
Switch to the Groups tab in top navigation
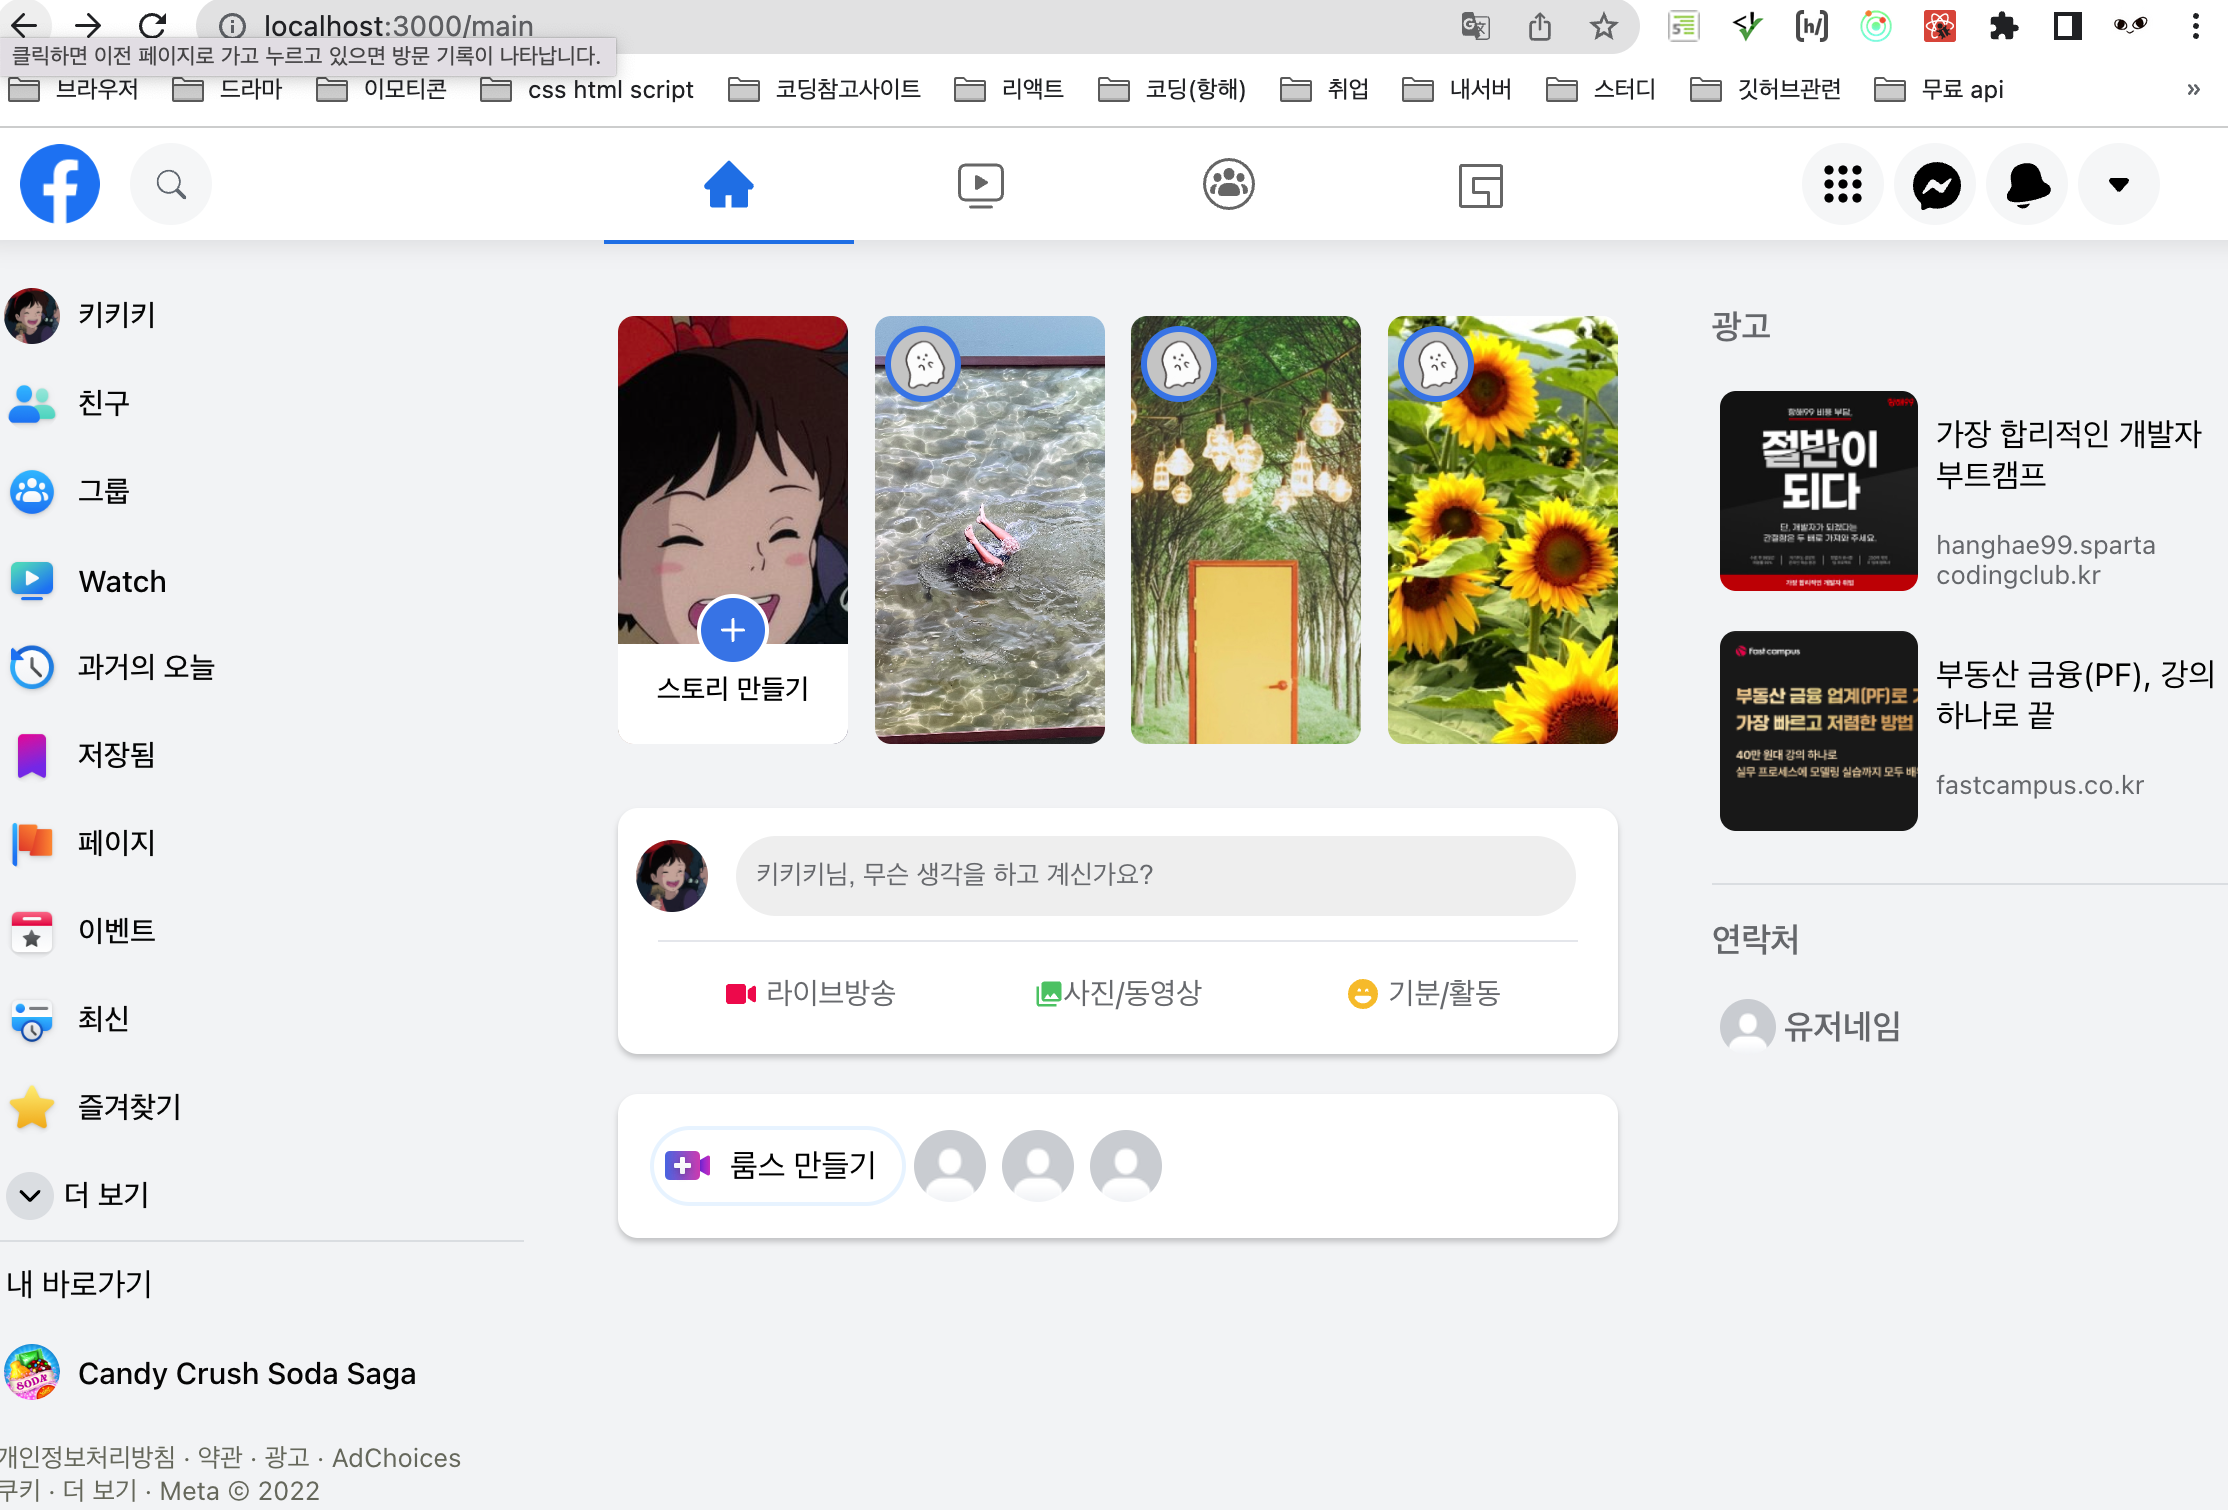coord(1228,185)
